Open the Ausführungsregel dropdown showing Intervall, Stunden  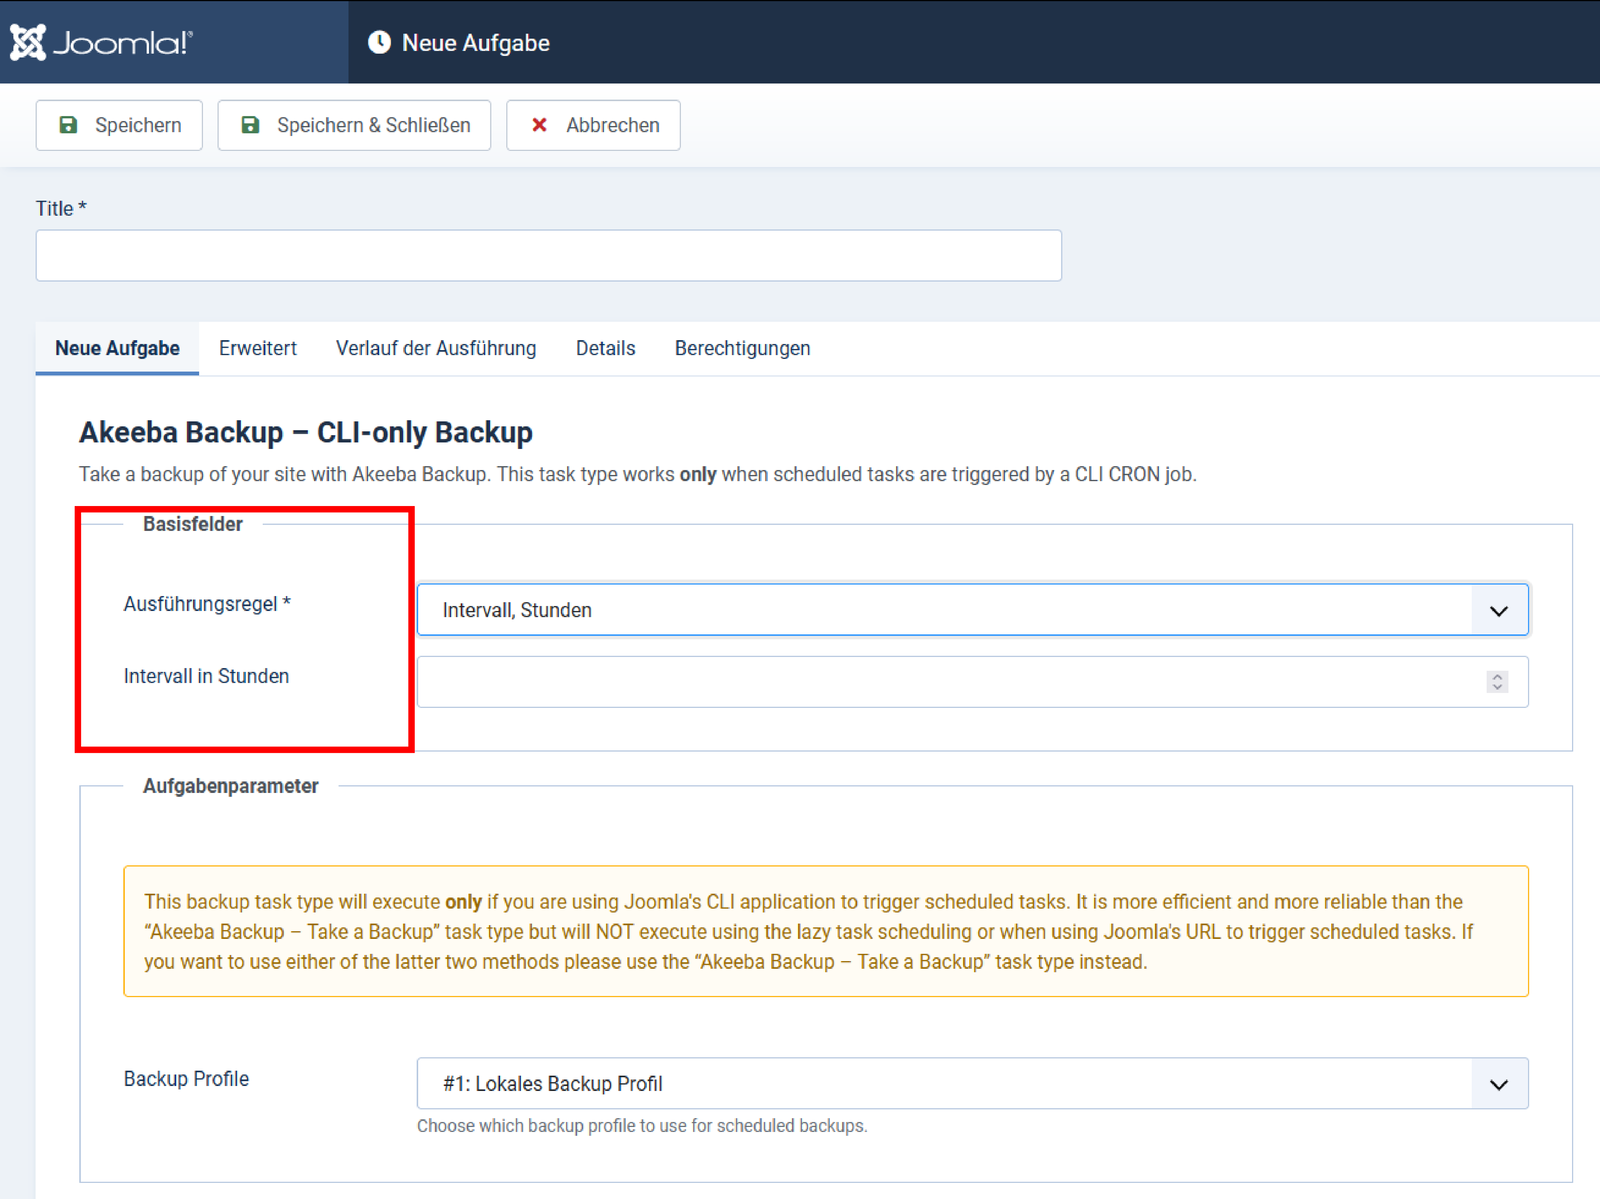(x=971, y=610)
